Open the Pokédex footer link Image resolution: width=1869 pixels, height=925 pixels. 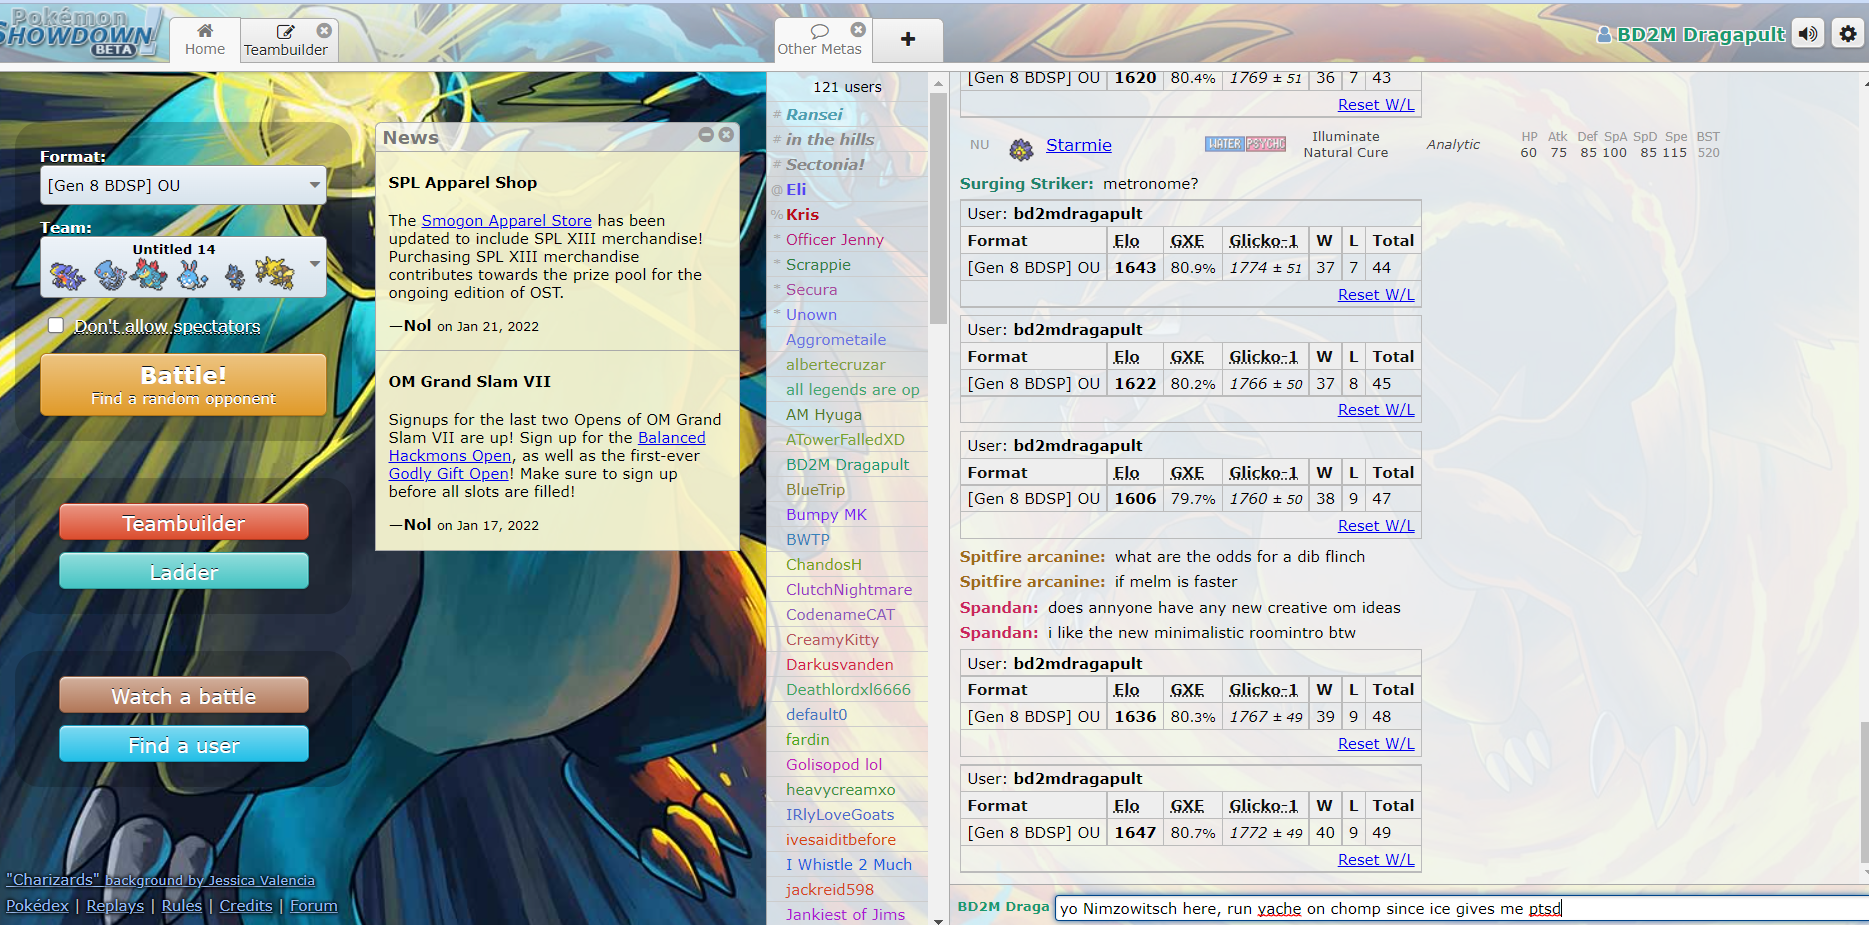(x=37, y=905)
